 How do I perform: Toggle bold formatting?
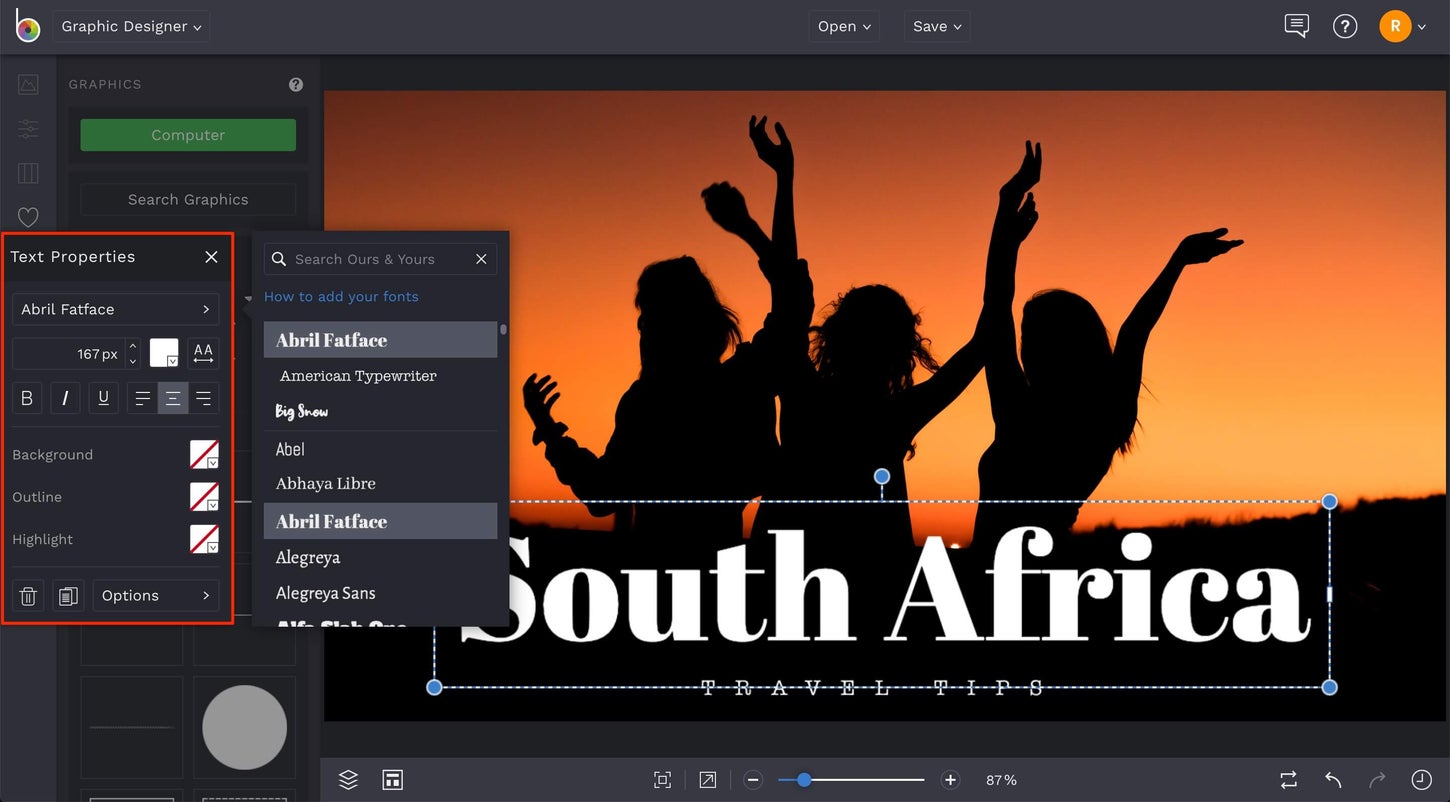(27, 398)
